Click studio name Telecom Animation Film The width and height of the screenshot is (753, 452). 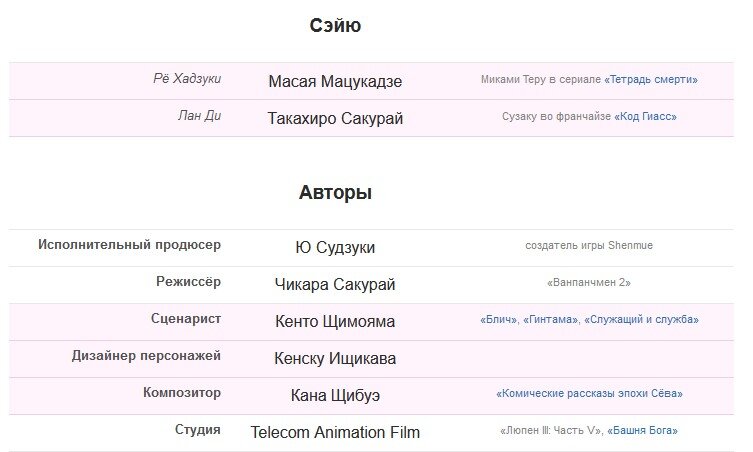point(335,433)
